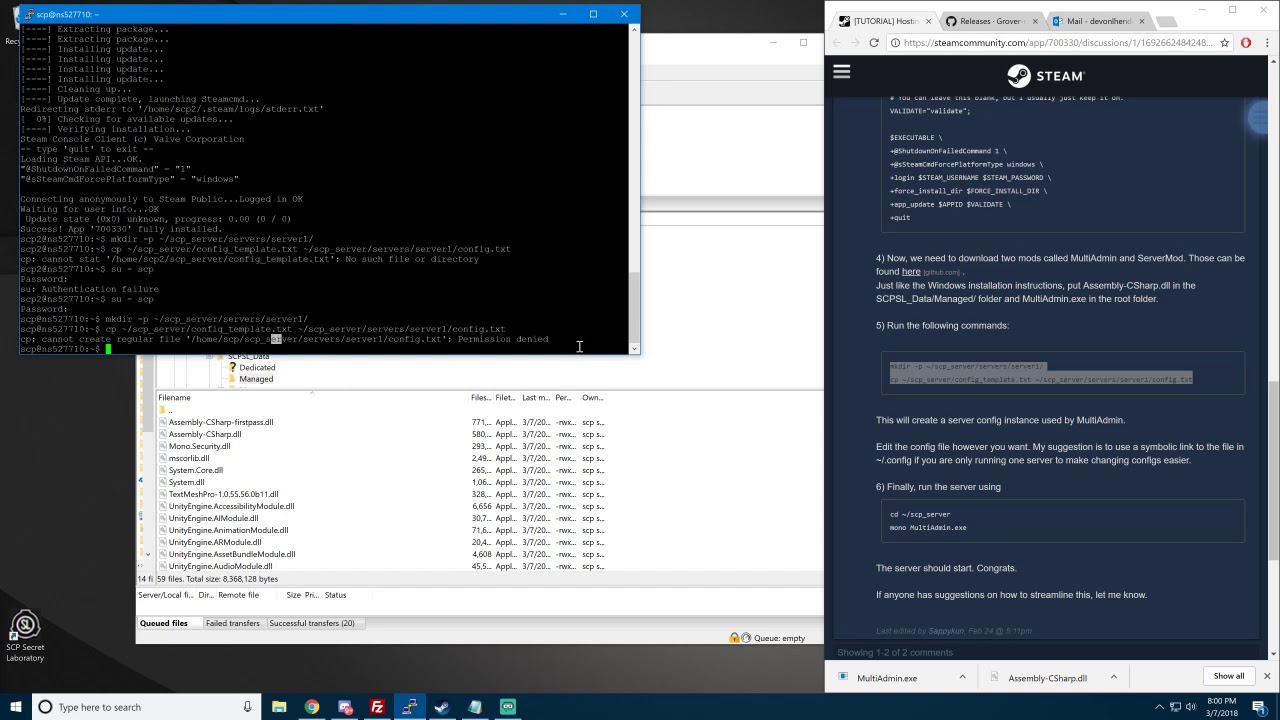
Task: Show hidden system tray icons
Action: point(1160,707)
